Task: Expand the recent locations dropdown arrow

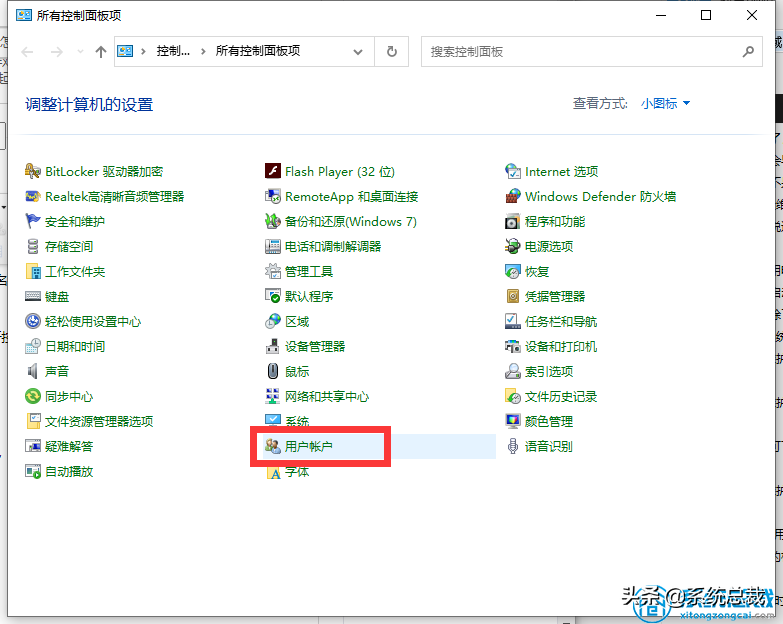Action: pos(80,51)
